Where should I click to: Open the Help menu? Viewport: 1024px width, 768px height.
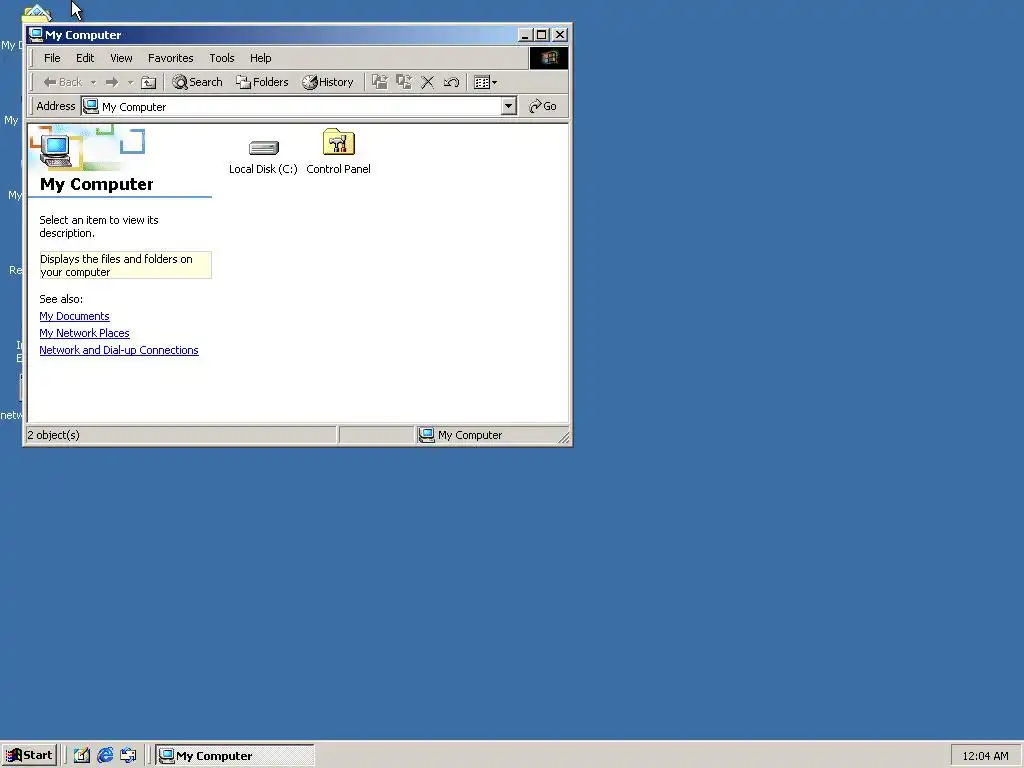pyautogui.click(x=260, y=58)
